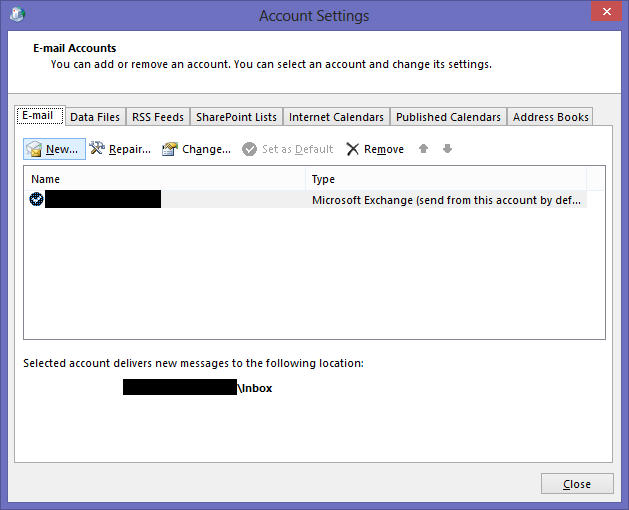The image size is (629, 510).
Task: Move account up with arrow icon
Action: [x=424, y=149]
